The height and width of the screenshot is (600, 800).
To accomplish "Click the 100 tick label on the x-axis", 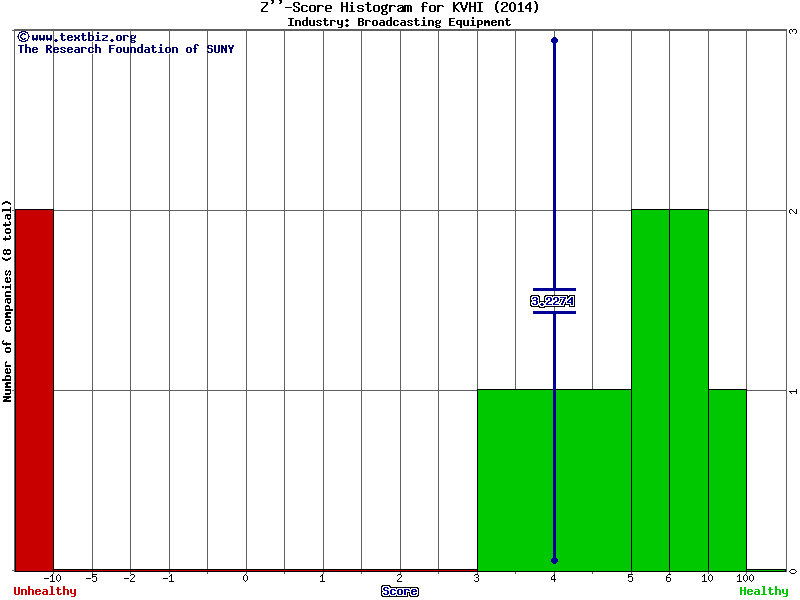I will pos(746,578).
